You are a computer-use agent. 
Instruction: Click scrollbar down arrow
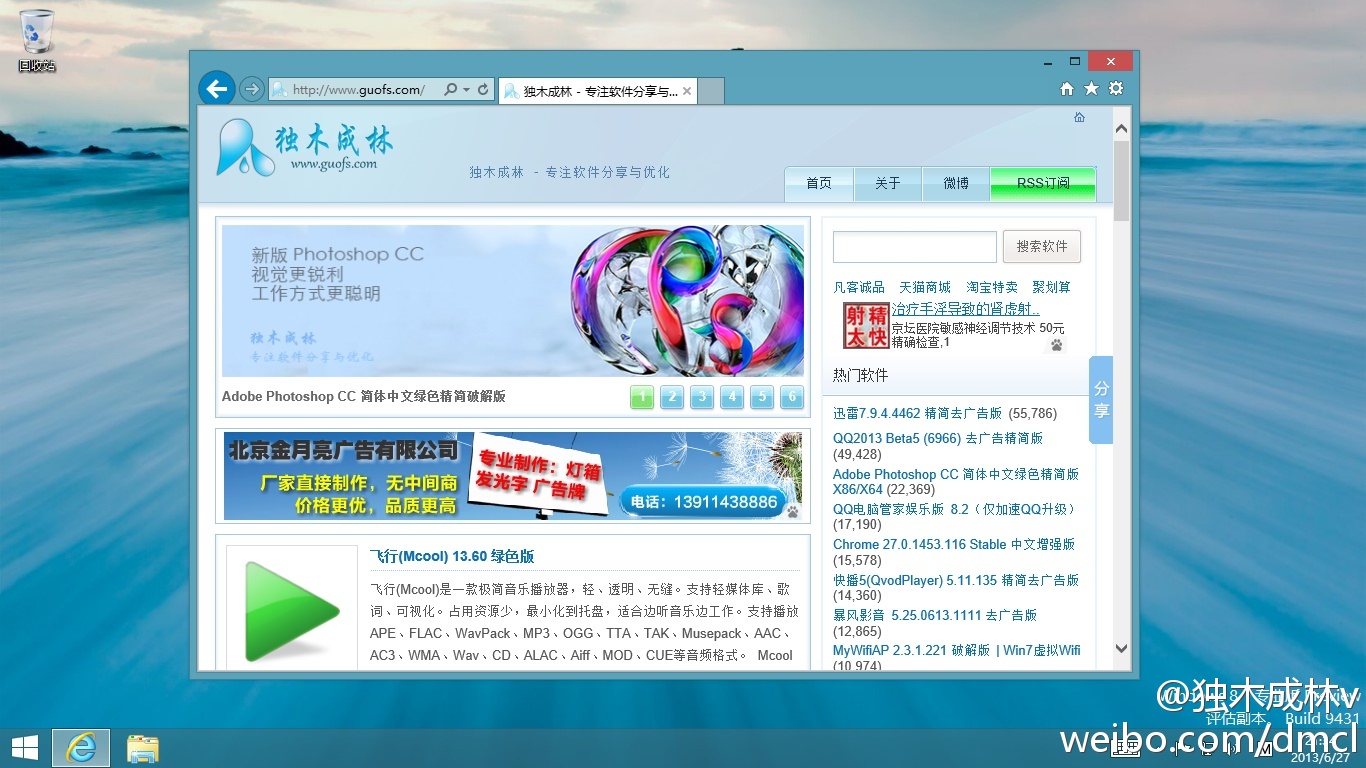(x=1121, y=649)
